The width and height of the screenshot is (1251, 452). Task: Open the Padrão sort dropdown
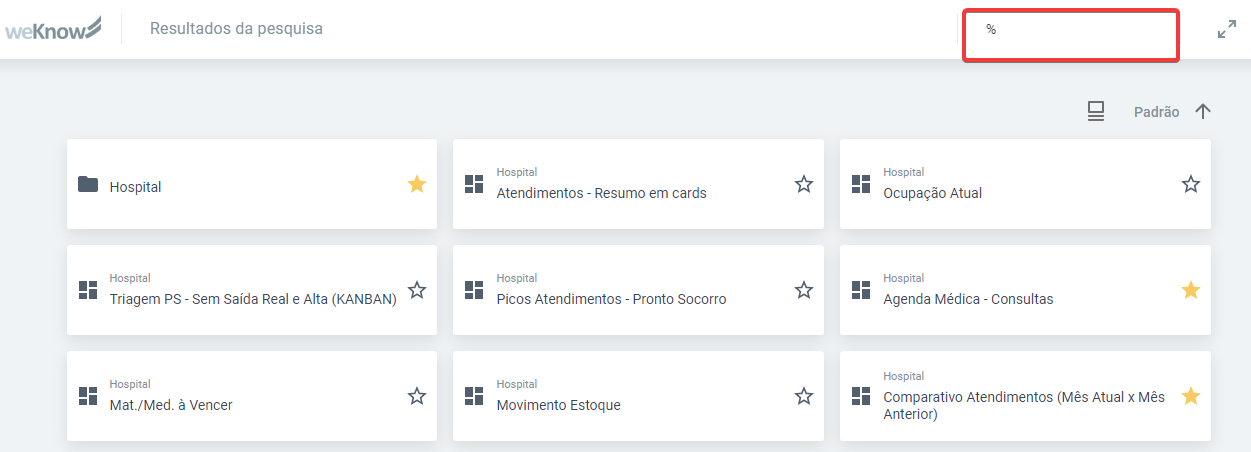1156,112
